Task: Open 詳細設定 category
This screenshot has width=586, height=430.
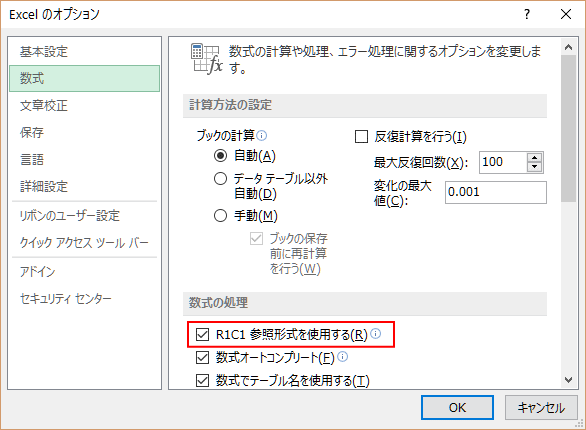Action: [84, 186]
